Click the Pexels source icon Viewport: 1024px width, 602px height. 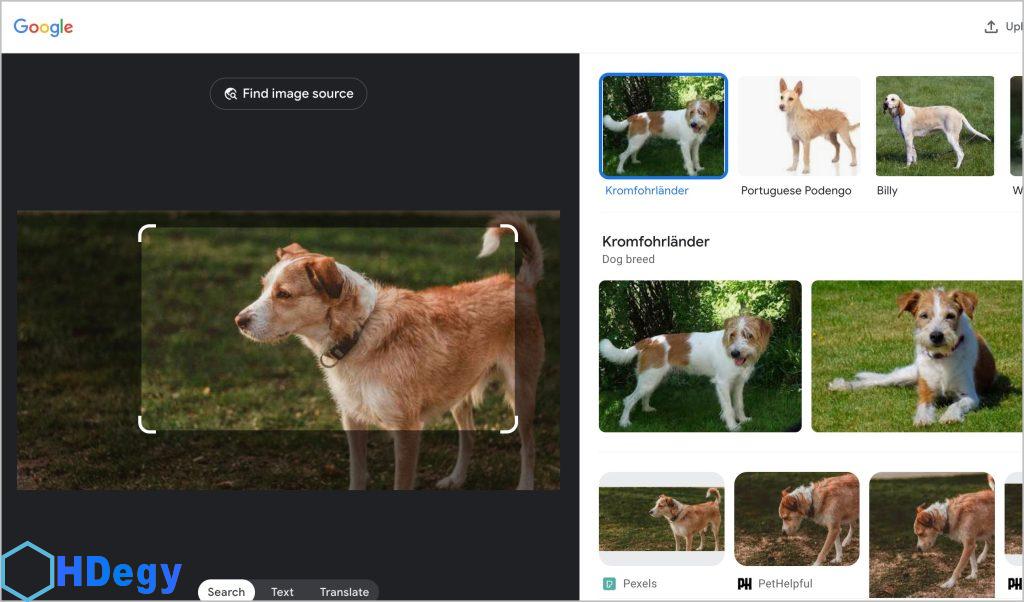pos(609,583)
